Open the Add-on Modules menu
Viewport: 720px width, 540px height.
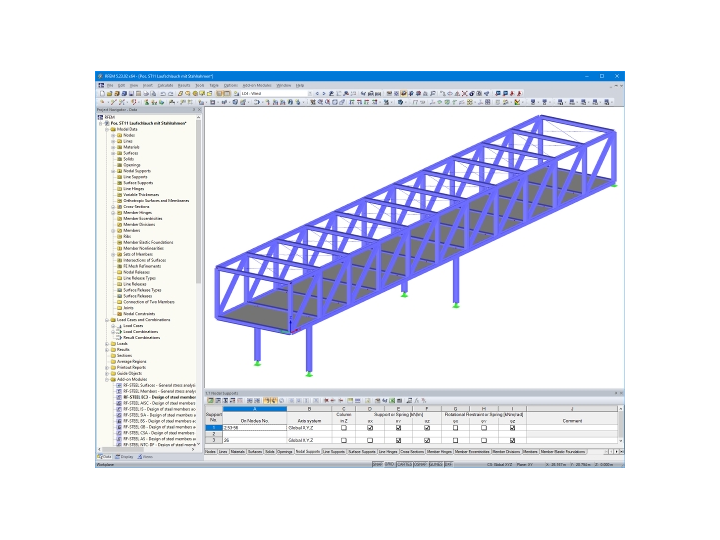coord(257,85)
